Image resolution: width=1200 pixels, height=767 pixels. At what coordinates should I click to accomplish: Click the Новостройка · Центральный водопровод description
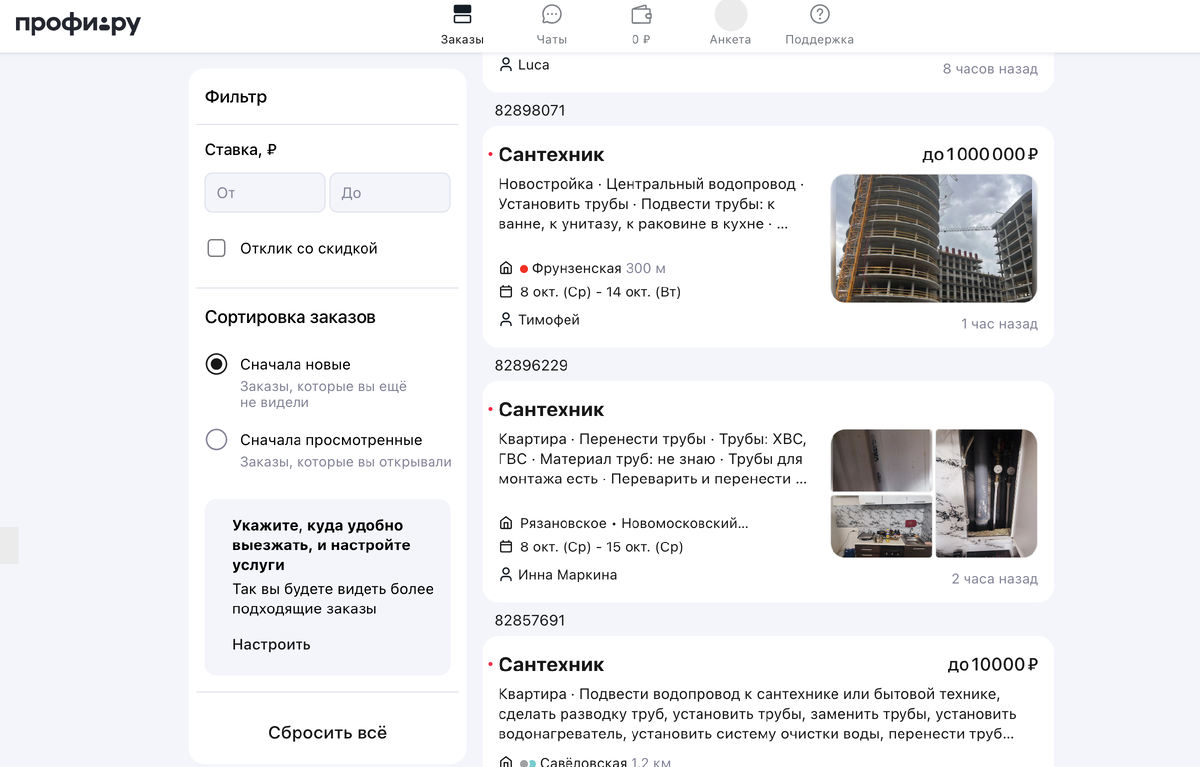tap(651, 204)
